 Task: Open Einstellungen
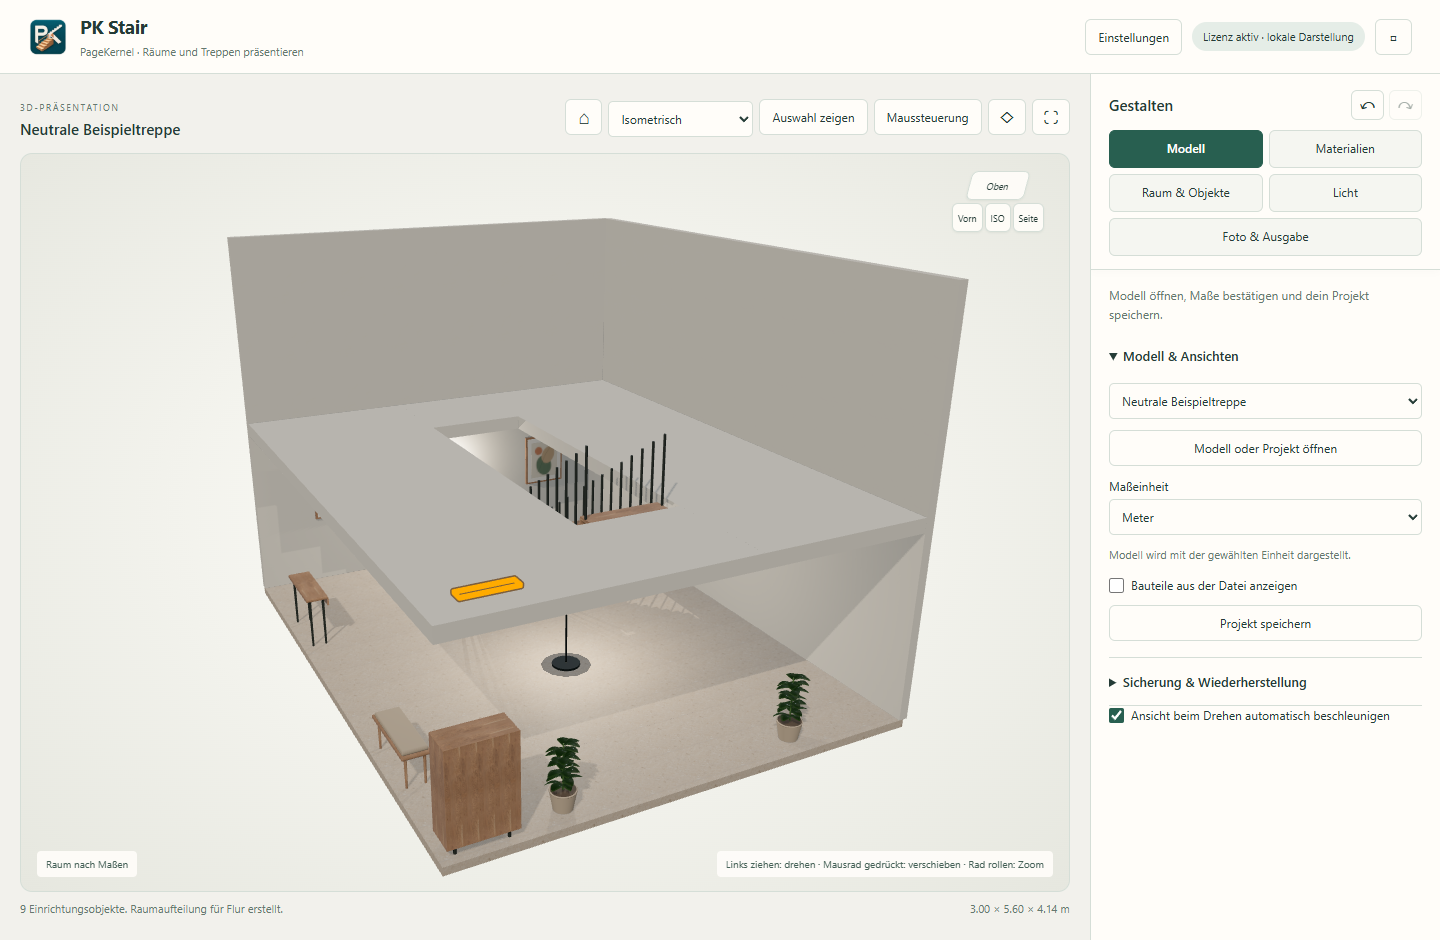point(1133,37)
